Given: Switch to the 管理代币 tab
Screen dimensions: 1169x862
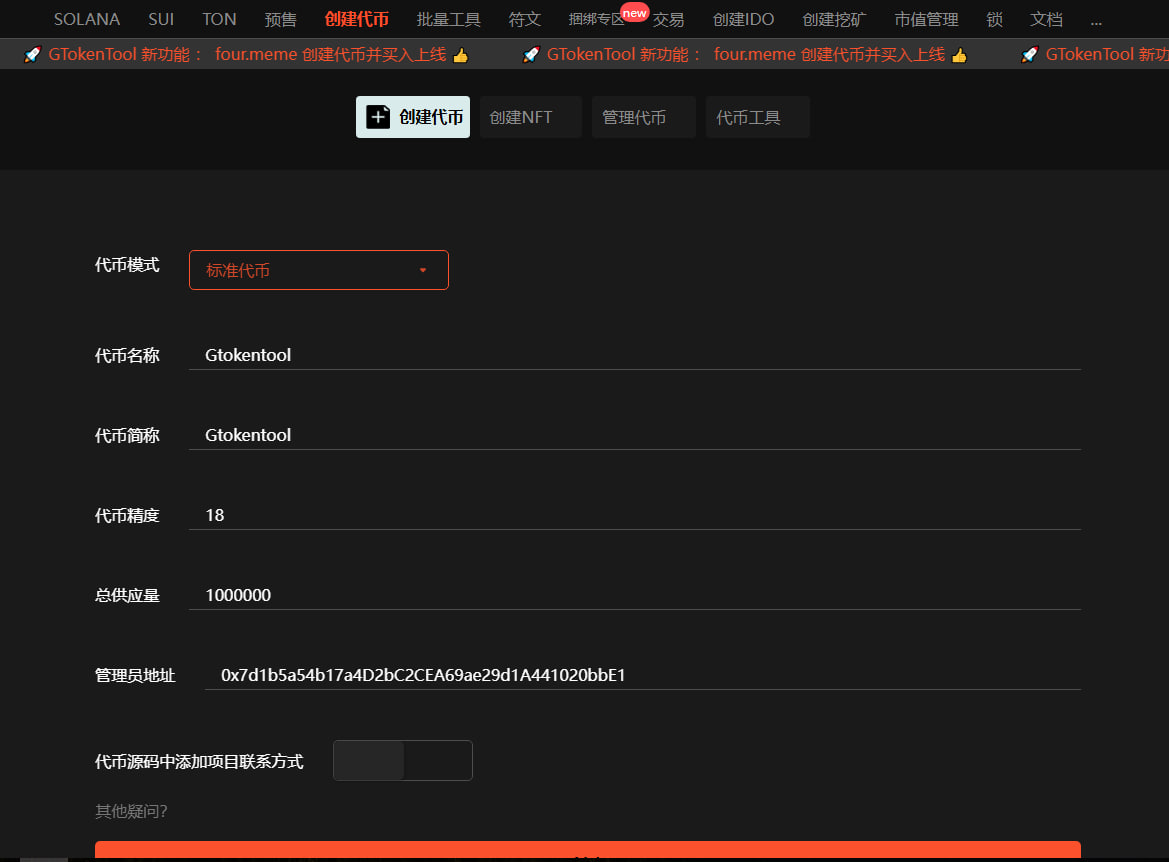Looking at the screenshot, I should click(643, 117).
